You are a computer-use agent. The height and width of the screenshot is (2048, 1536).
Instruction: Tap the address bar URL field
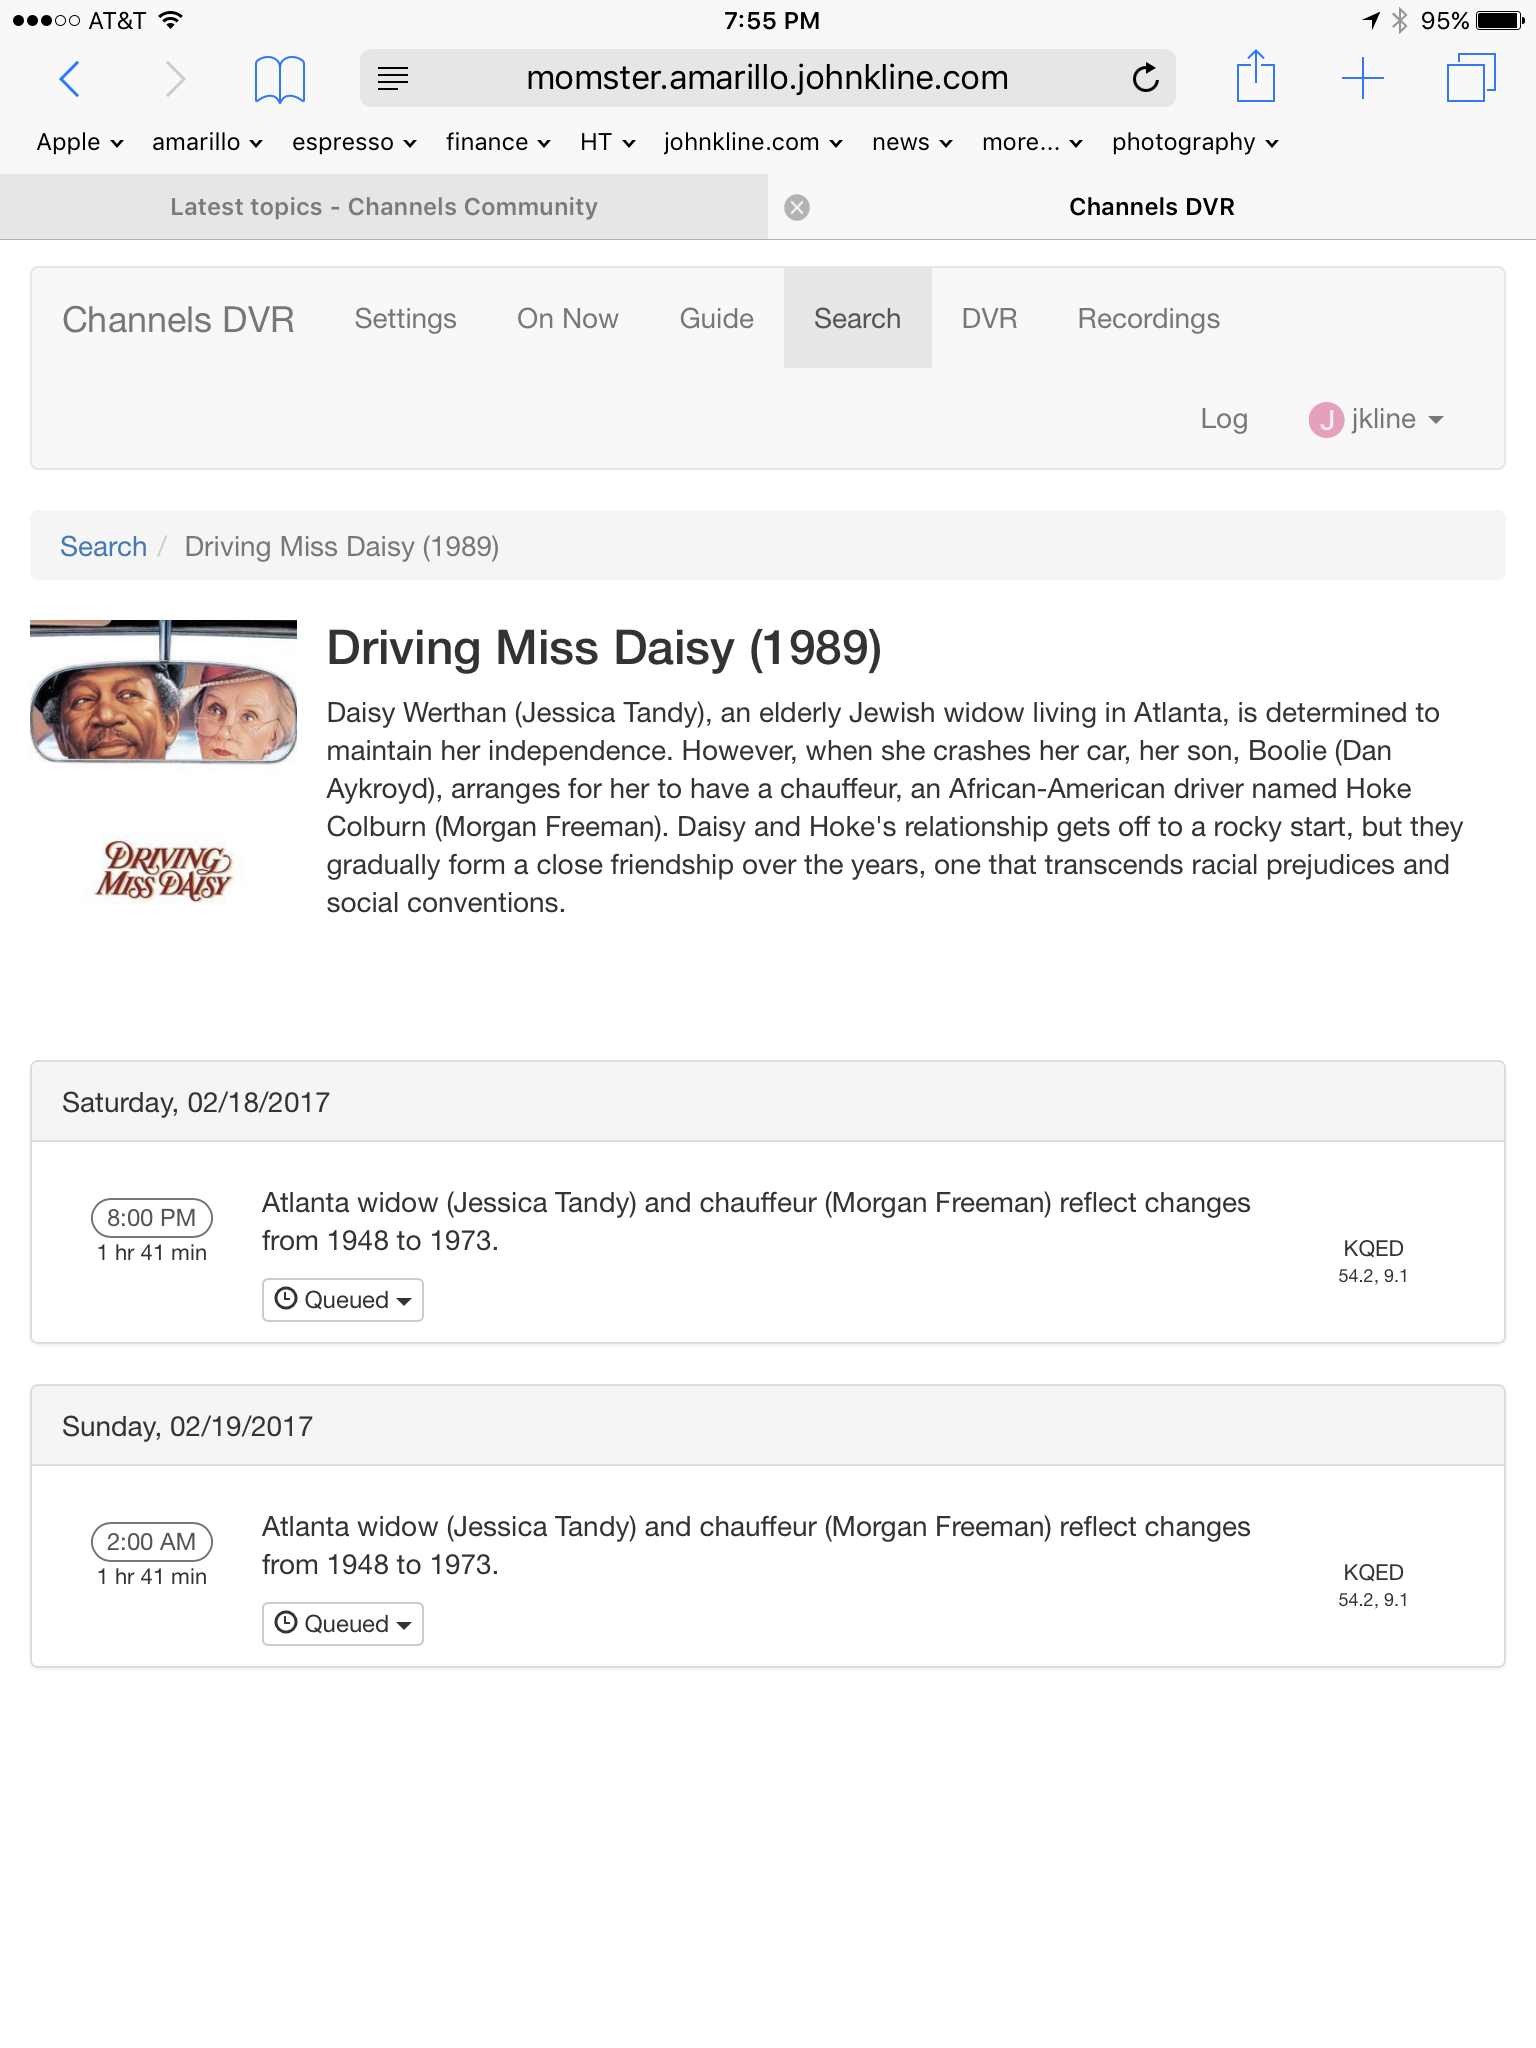point(766,78)
